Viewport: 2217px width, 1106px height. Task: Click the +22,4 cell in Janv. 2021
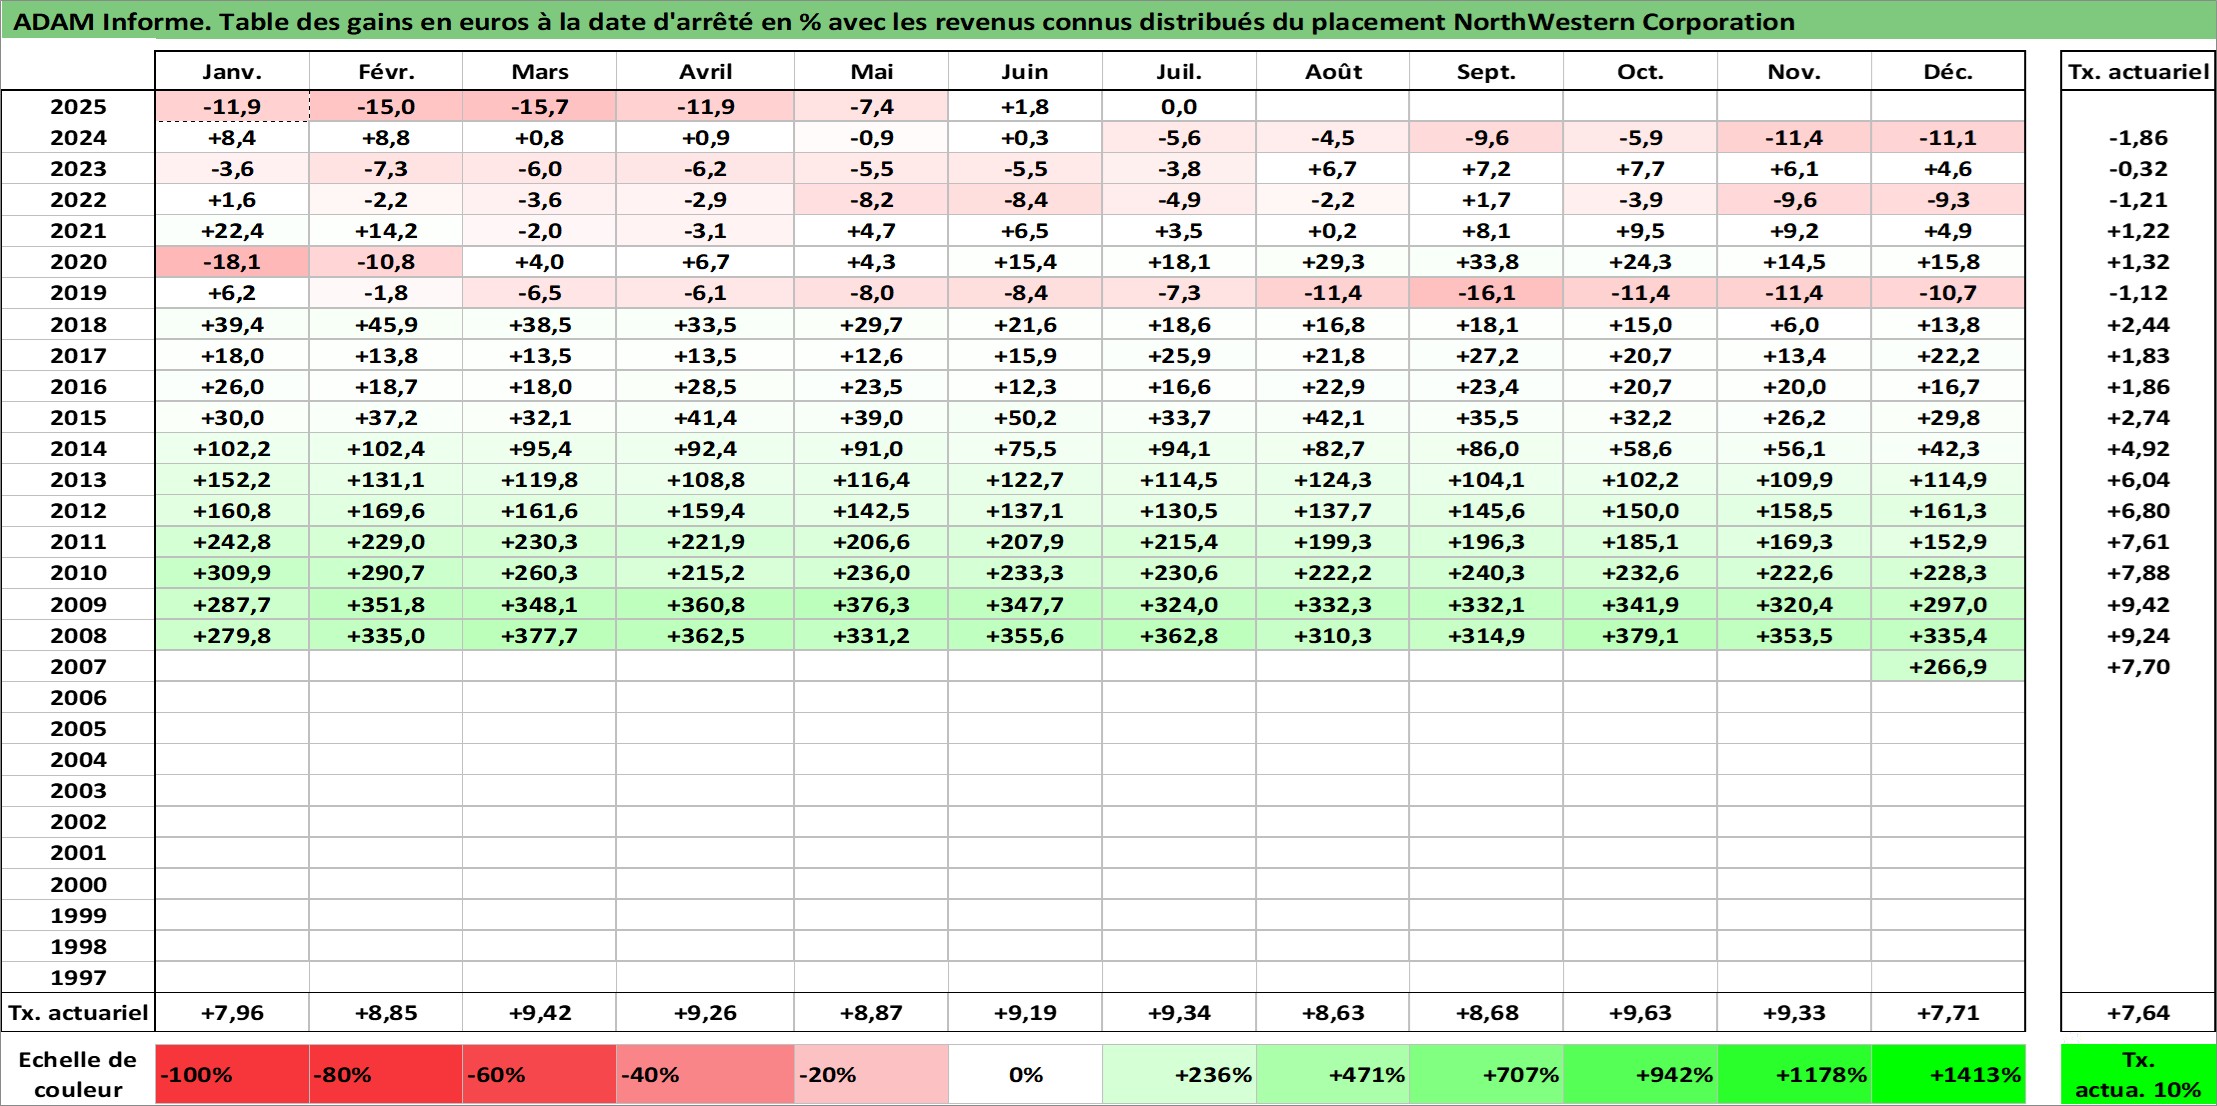pyautogui.click(x=232, y=231)
